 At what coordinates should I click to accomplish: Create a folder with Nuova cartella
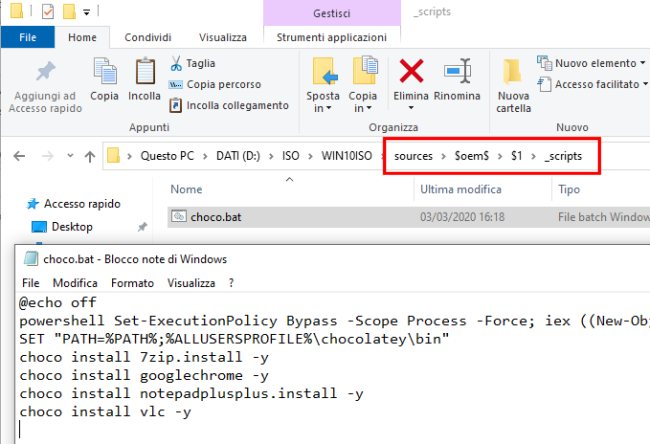click(513, 86)
